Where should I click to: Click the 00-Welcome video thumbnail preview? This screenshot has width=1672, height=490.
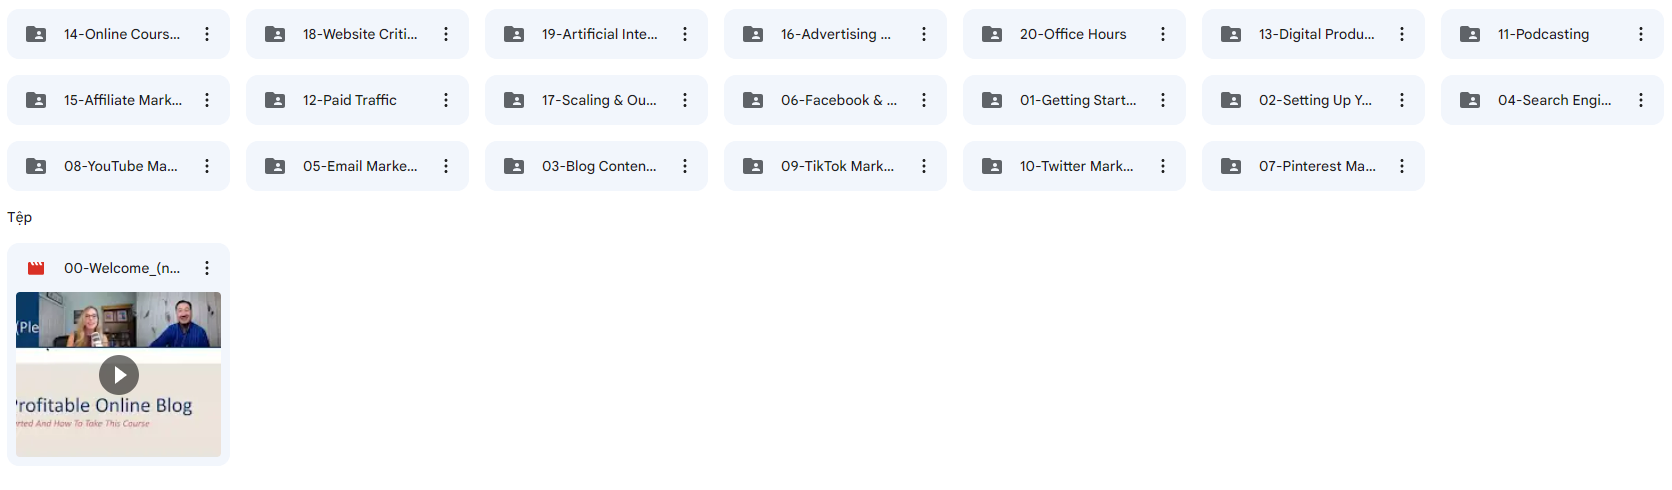tap(118, 375)
